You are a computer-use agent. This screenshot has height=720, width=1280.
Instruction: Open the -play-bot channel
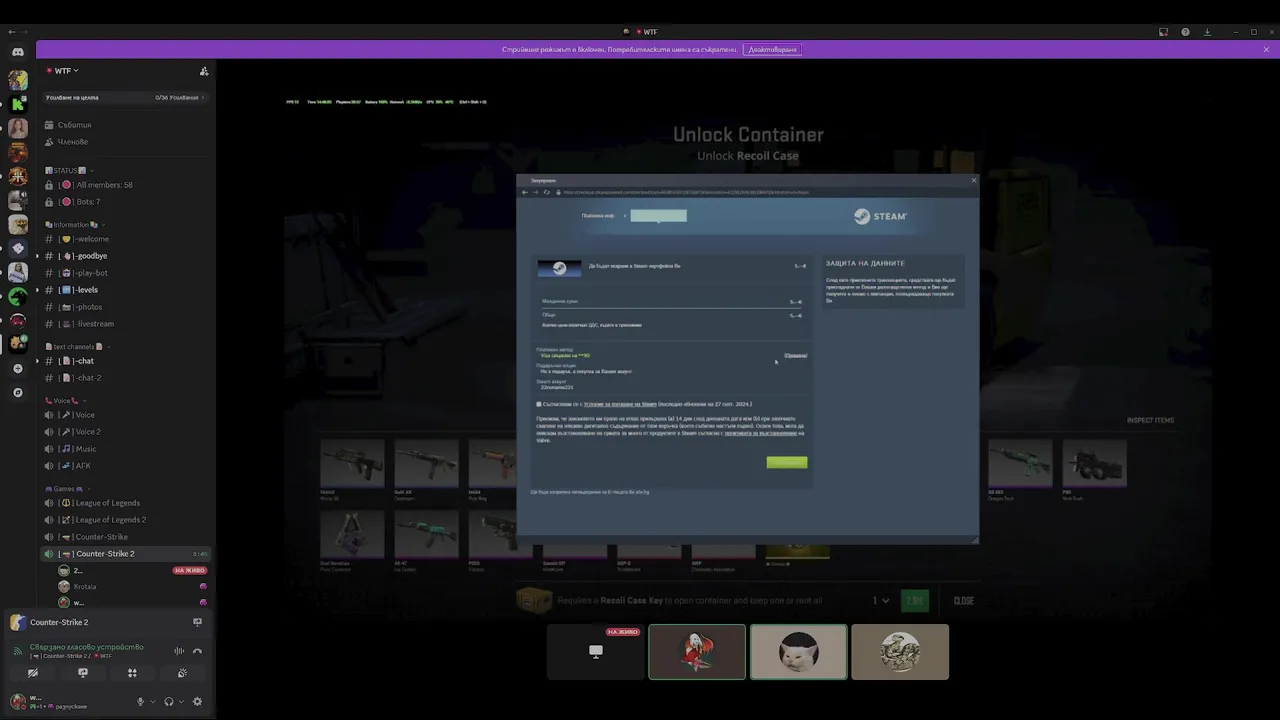point(125,273)
